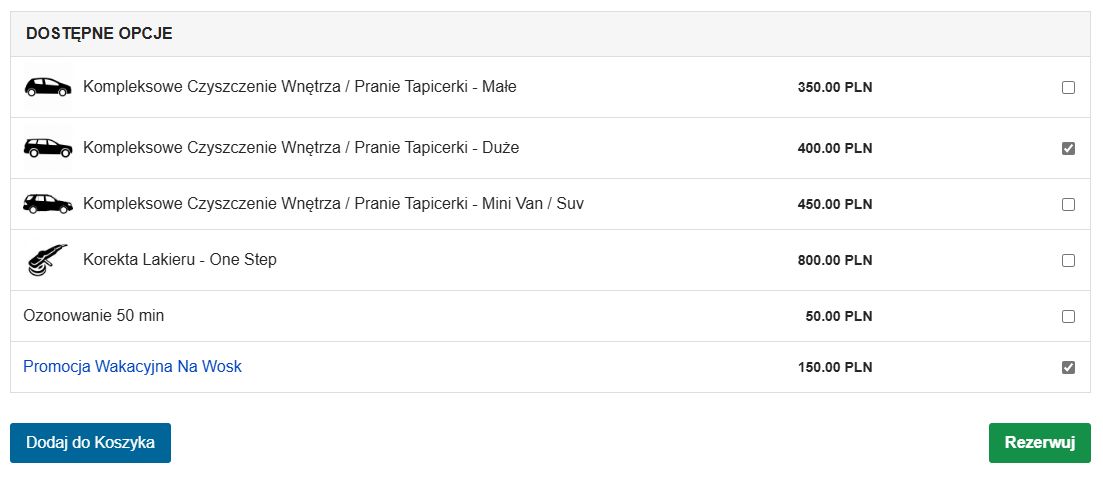Screen dimensions: 1103x478
Task: Enable the Pranie Tapicerki - Małe checkbox
Action: [x=1068, y=87]
